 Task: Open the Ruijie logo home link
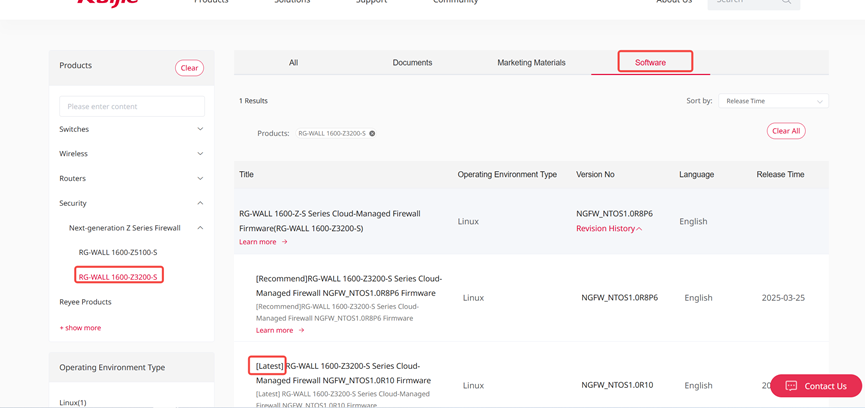(x=108, y=2)
